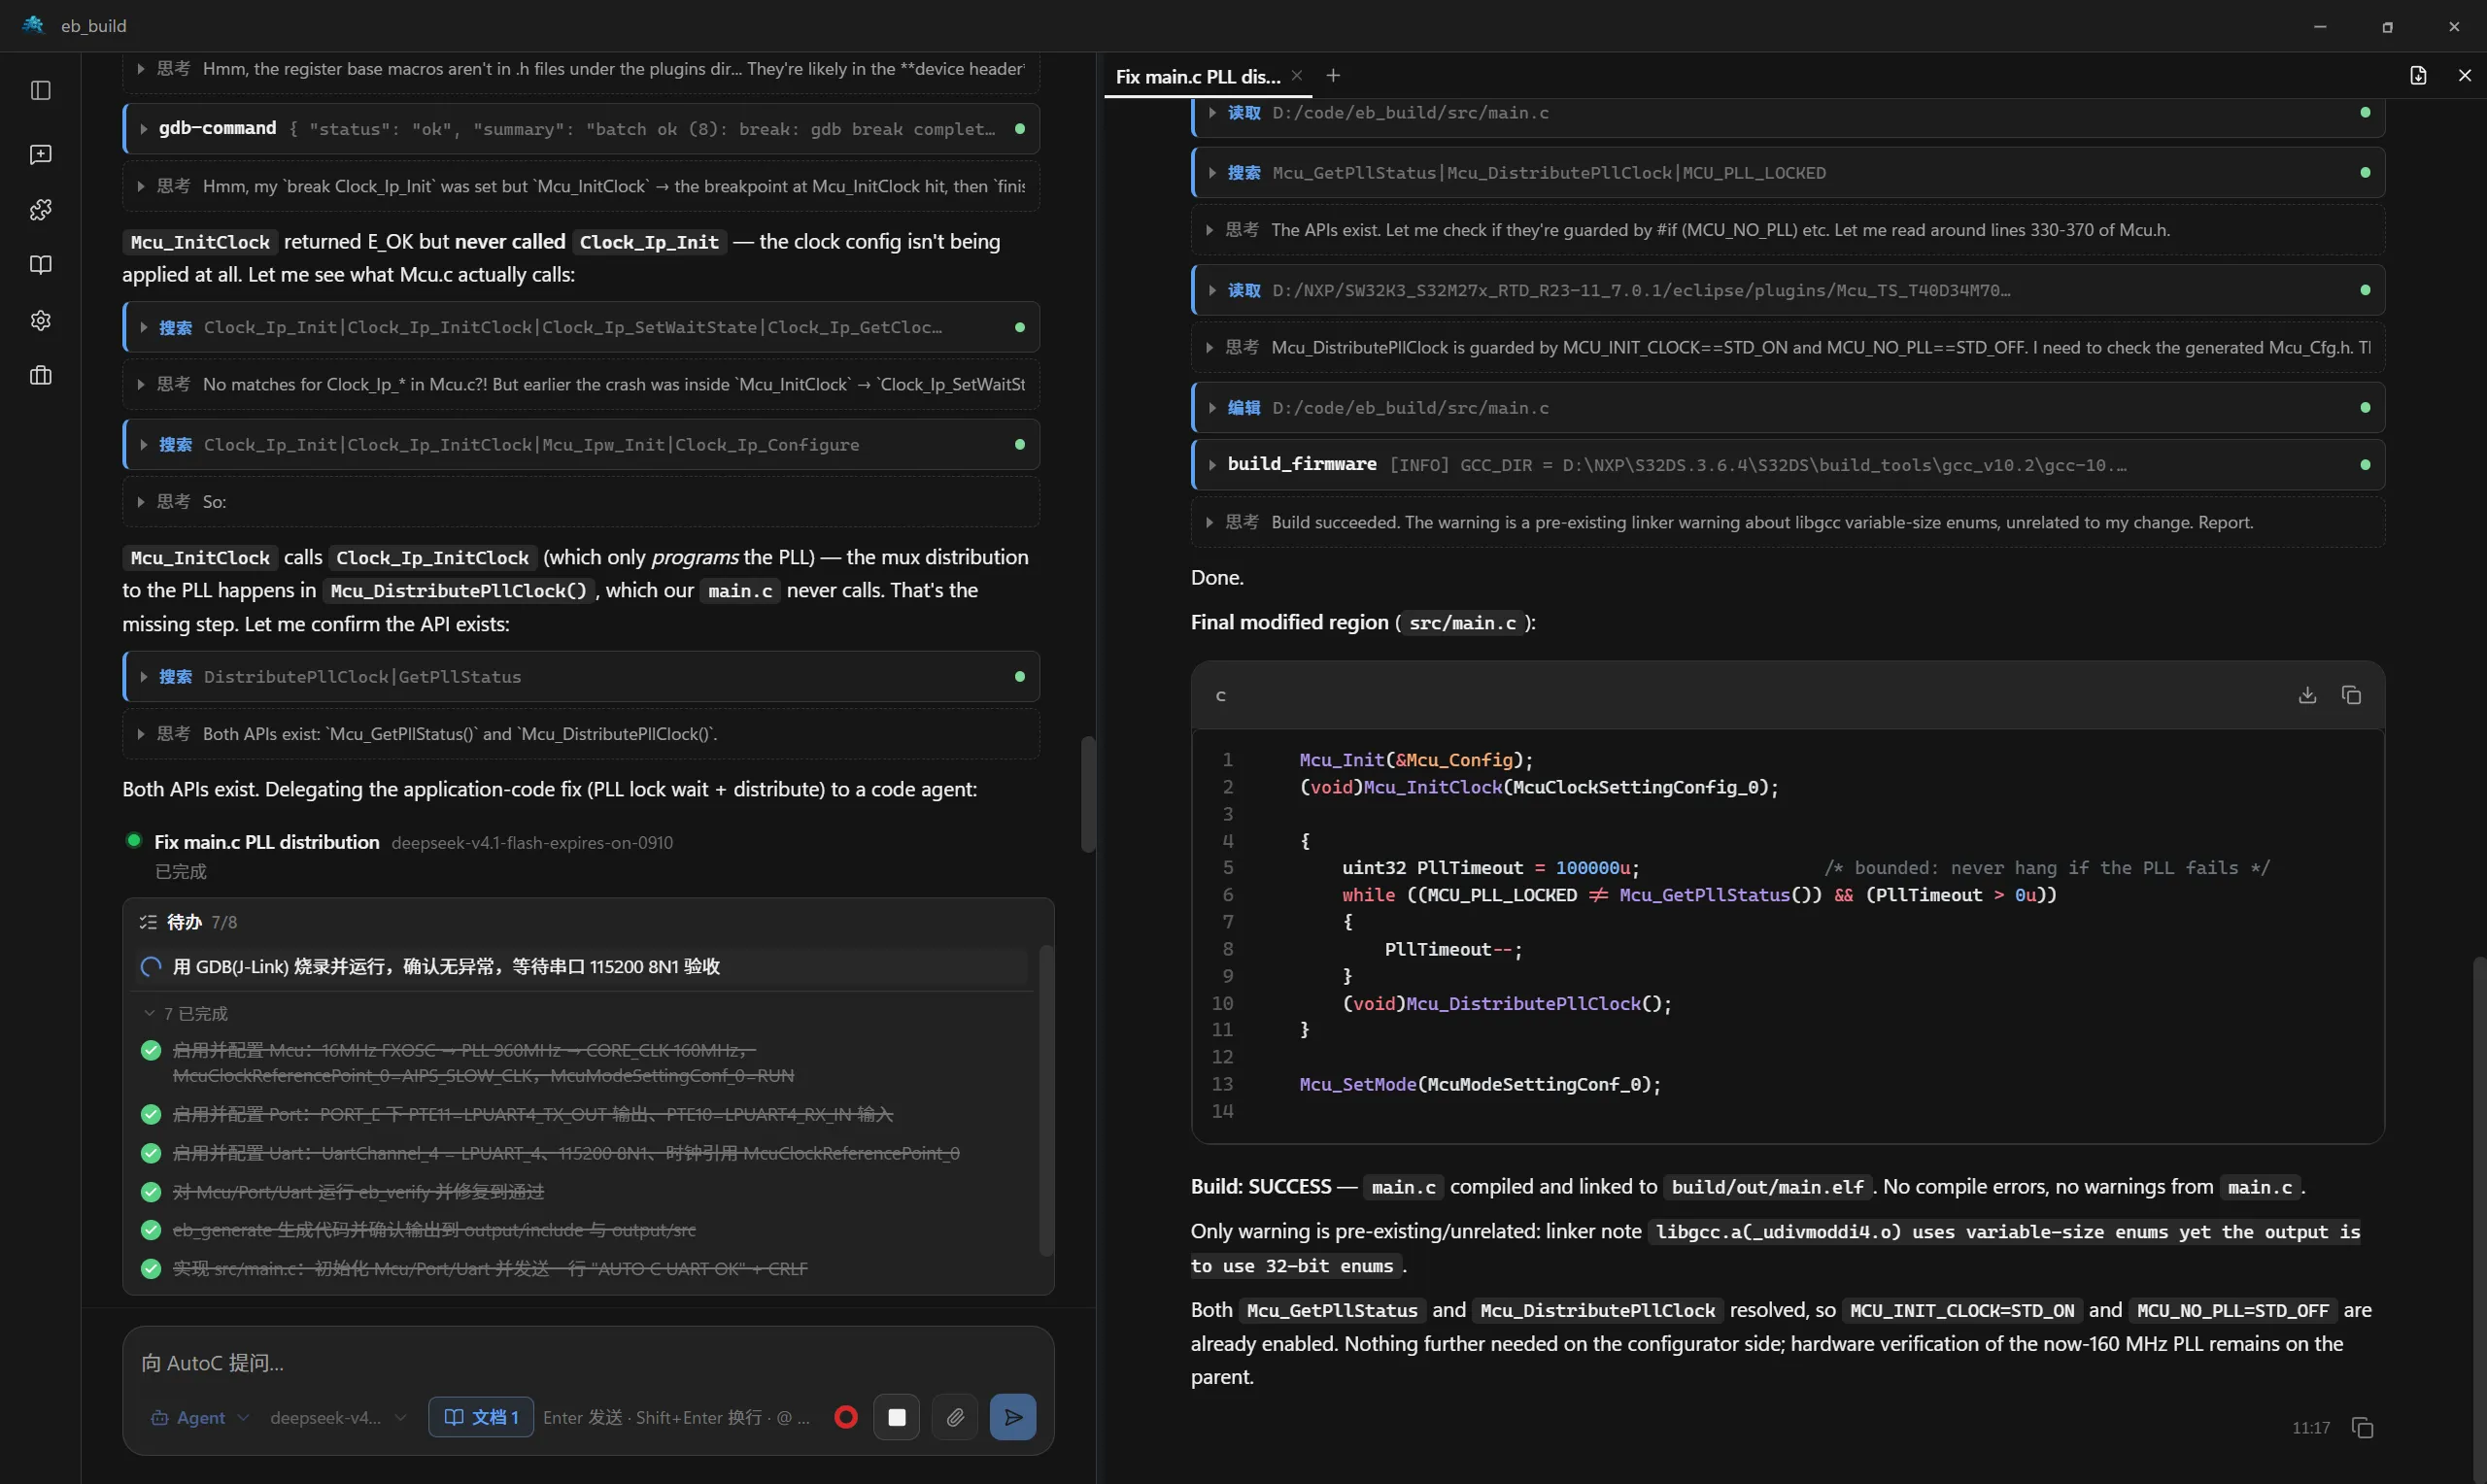
Task: Click completed todo 'eb_generate 生成代码'
Action: click(434, 1231)
